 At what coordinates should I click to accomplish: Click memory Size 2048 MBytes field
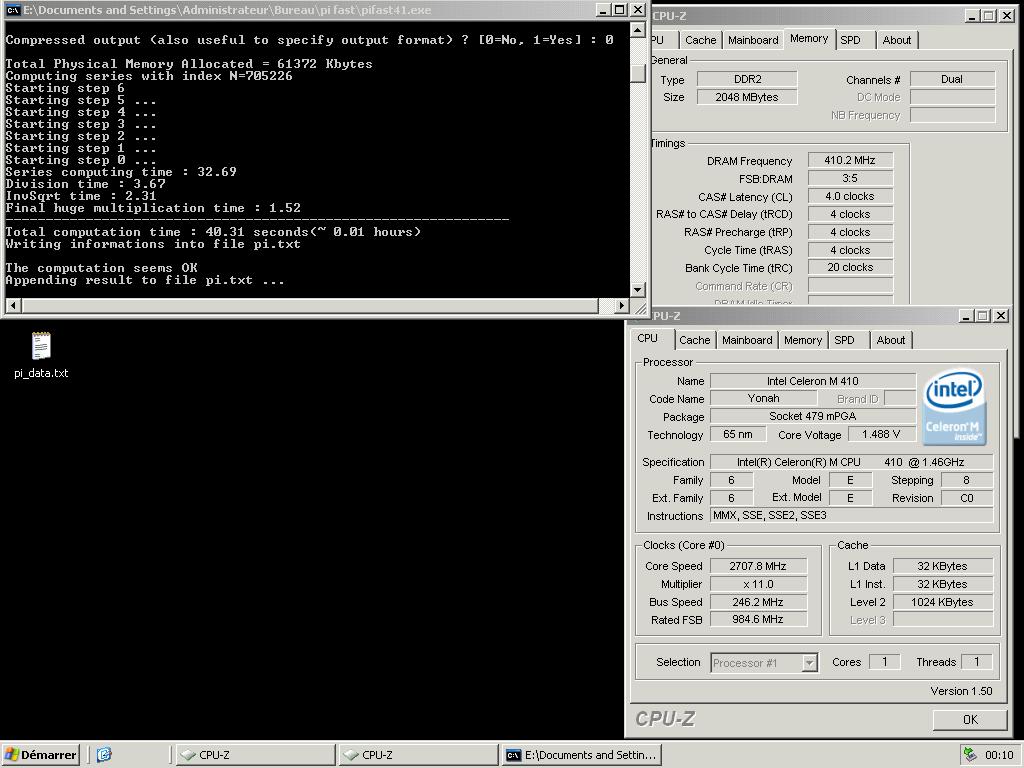tap(747, 97)
